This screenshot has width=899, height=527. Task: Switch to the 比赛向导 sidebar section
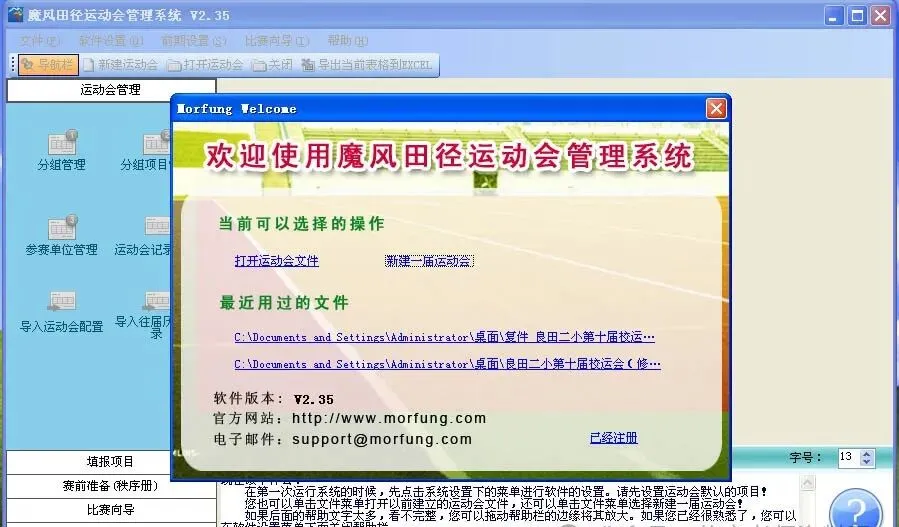pos(111,510)
